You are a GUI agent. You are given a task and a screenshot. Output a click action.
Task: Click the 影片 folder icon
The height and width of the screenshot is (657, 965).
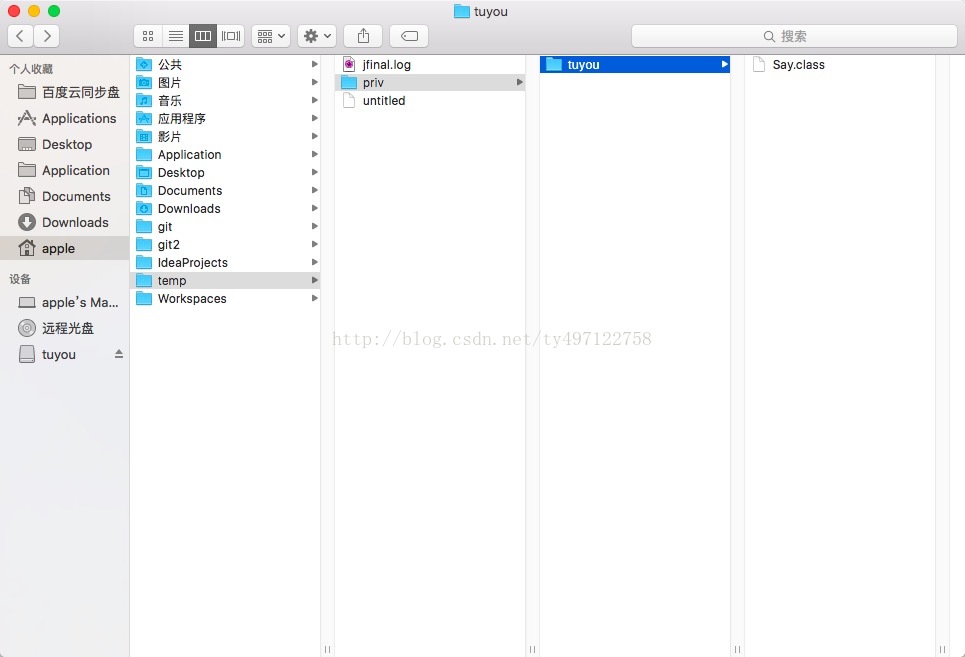tap(144, 137)
